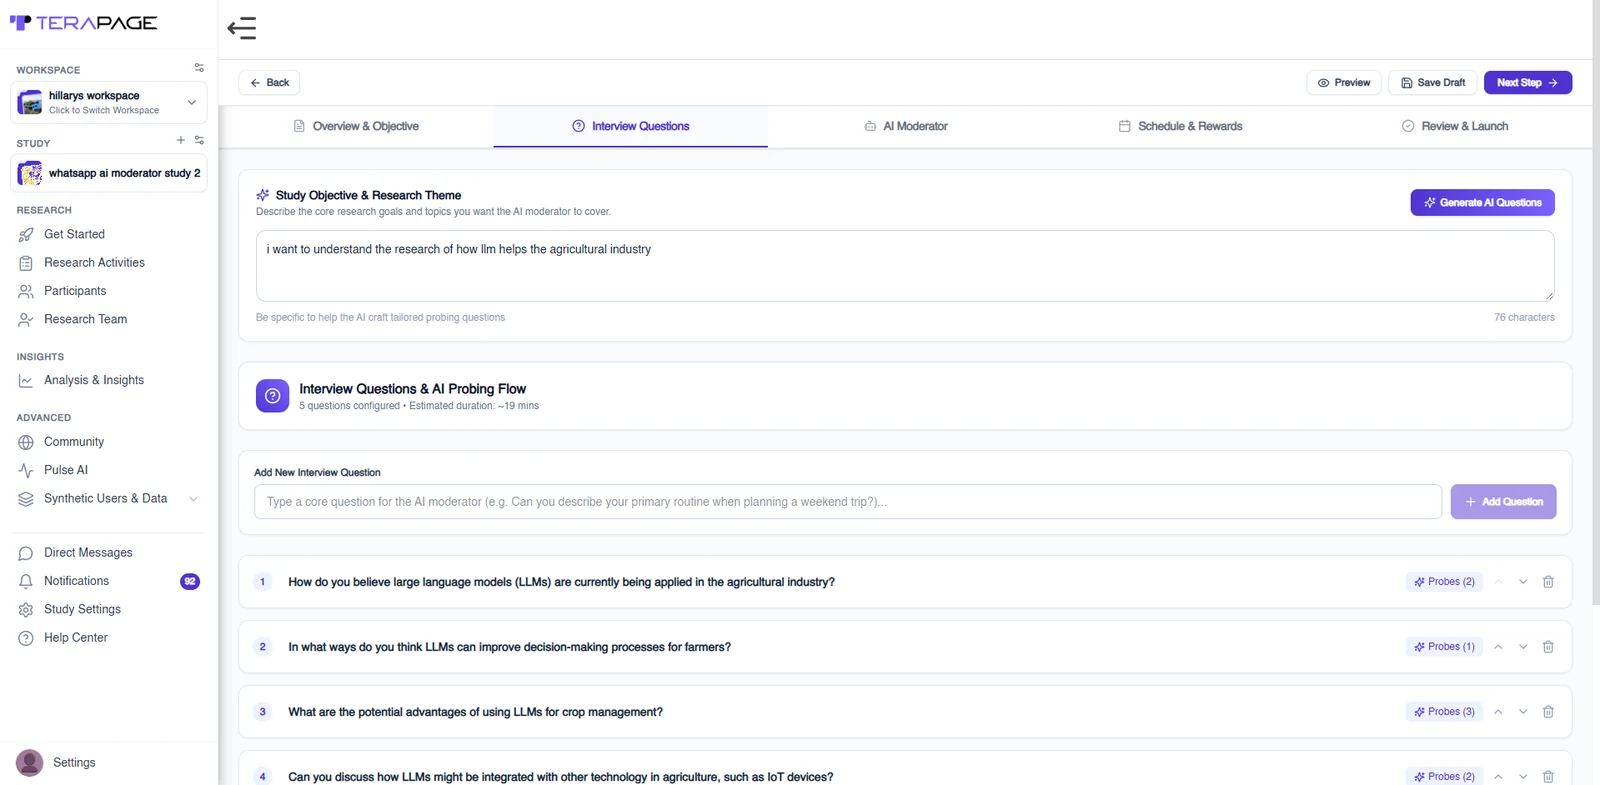Click the Terapage logo
The image size is (1600, 785).
click(83, 22)
